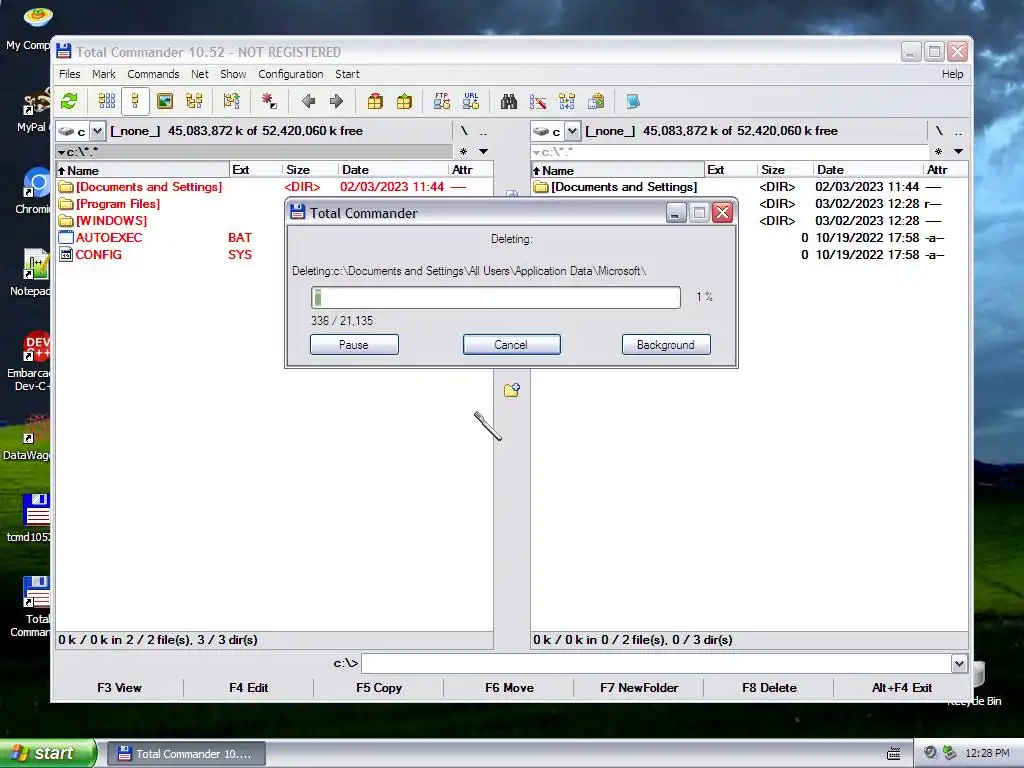The image size is (1024, 768).
Task: Open the FTP connect icon
Action: pyautogui.click(x=441, y=101)
